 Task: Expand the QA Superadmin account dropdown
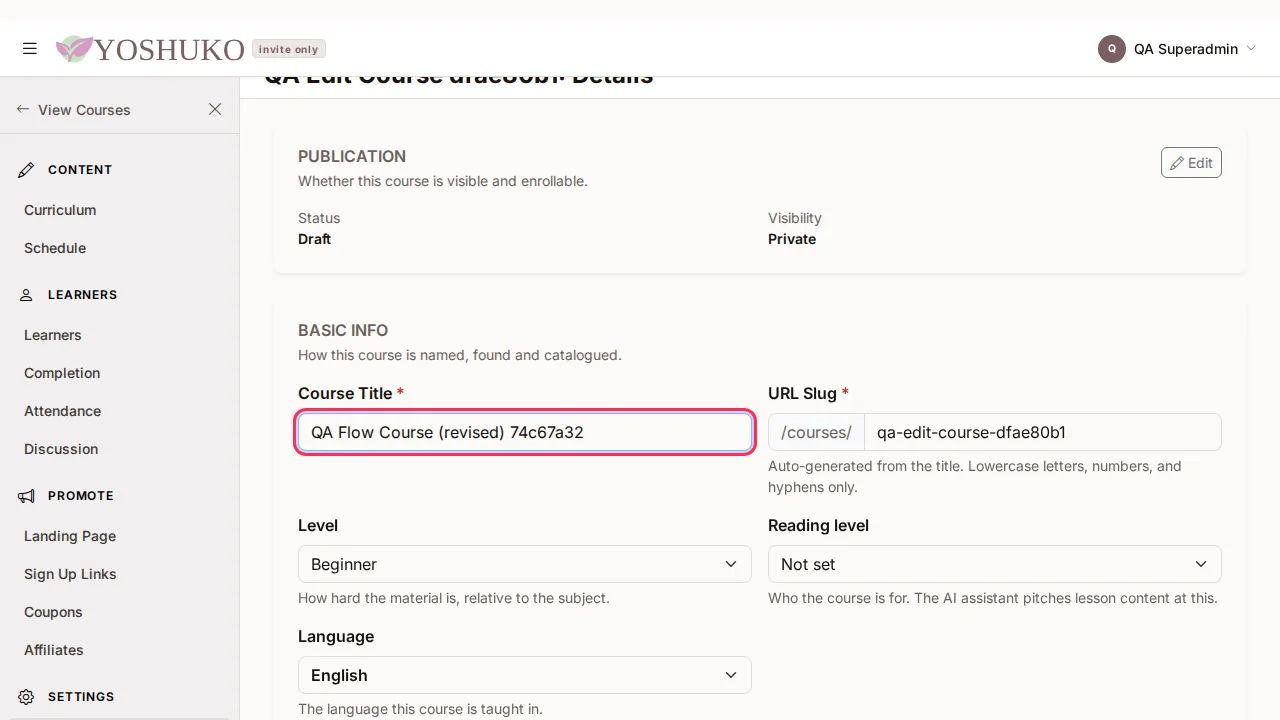(x=1251, y=49)
